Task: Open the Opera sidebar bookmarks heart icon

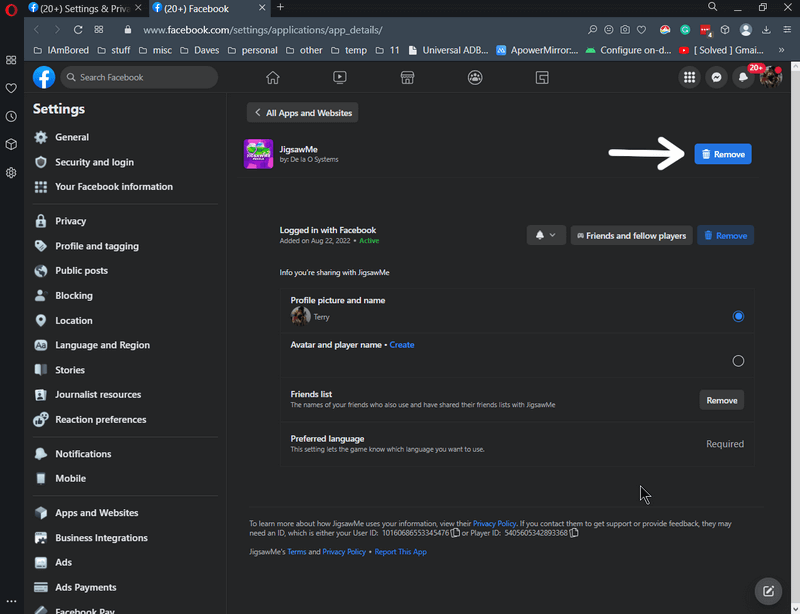Action: (x=11, y=88)
